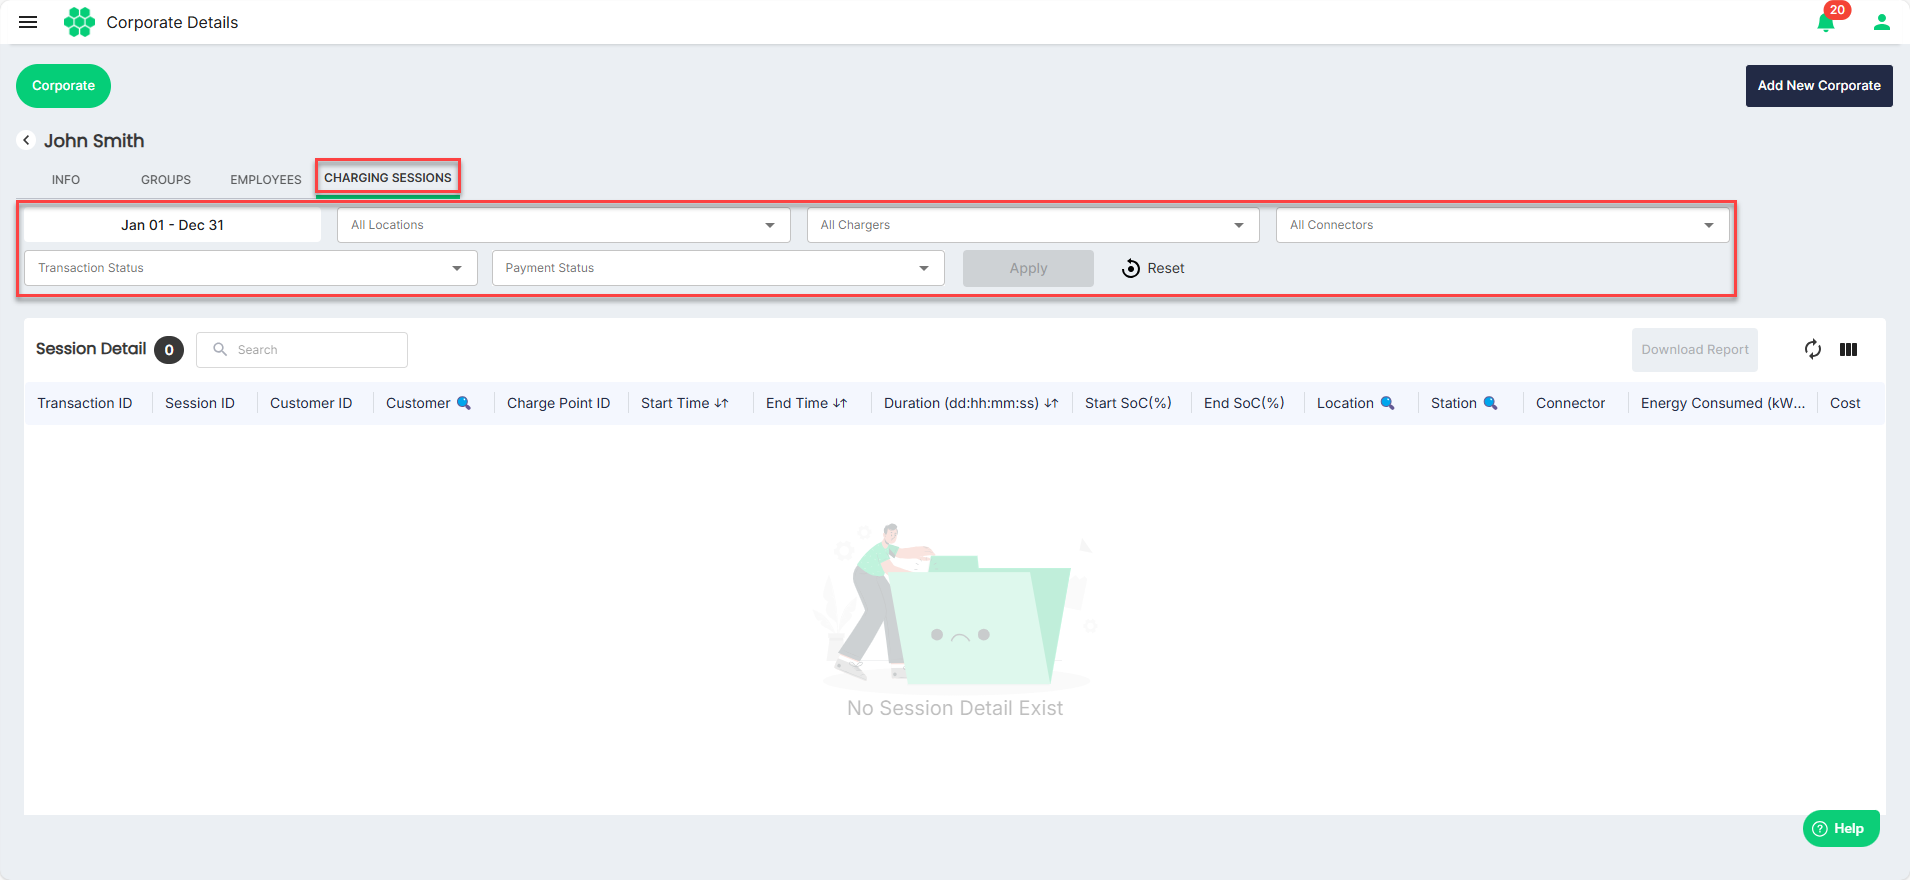Click the Corporate Details page title

(x=172, y=22)
